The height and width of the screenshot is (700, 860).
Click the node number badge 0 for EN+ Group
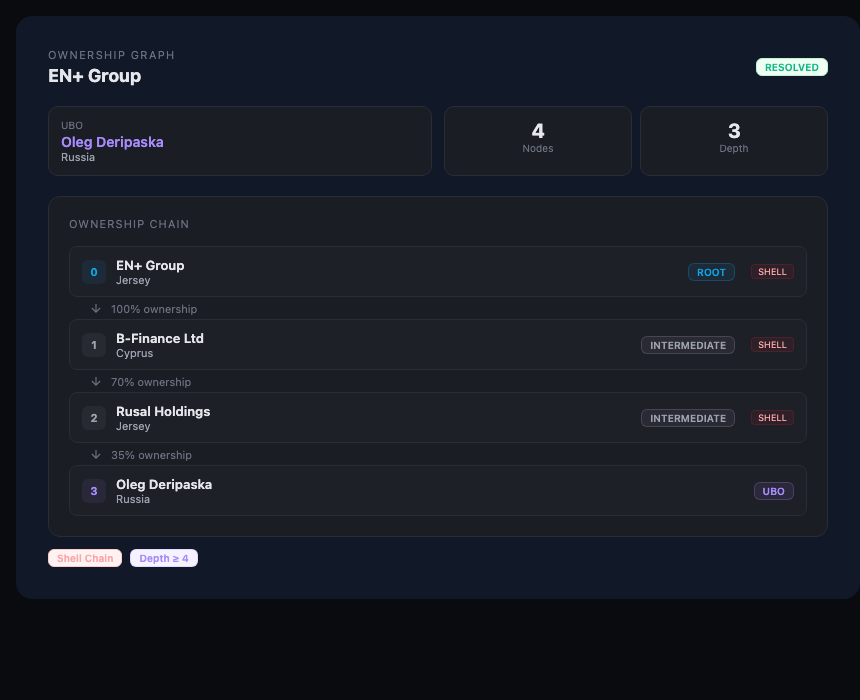coord(94,272)
